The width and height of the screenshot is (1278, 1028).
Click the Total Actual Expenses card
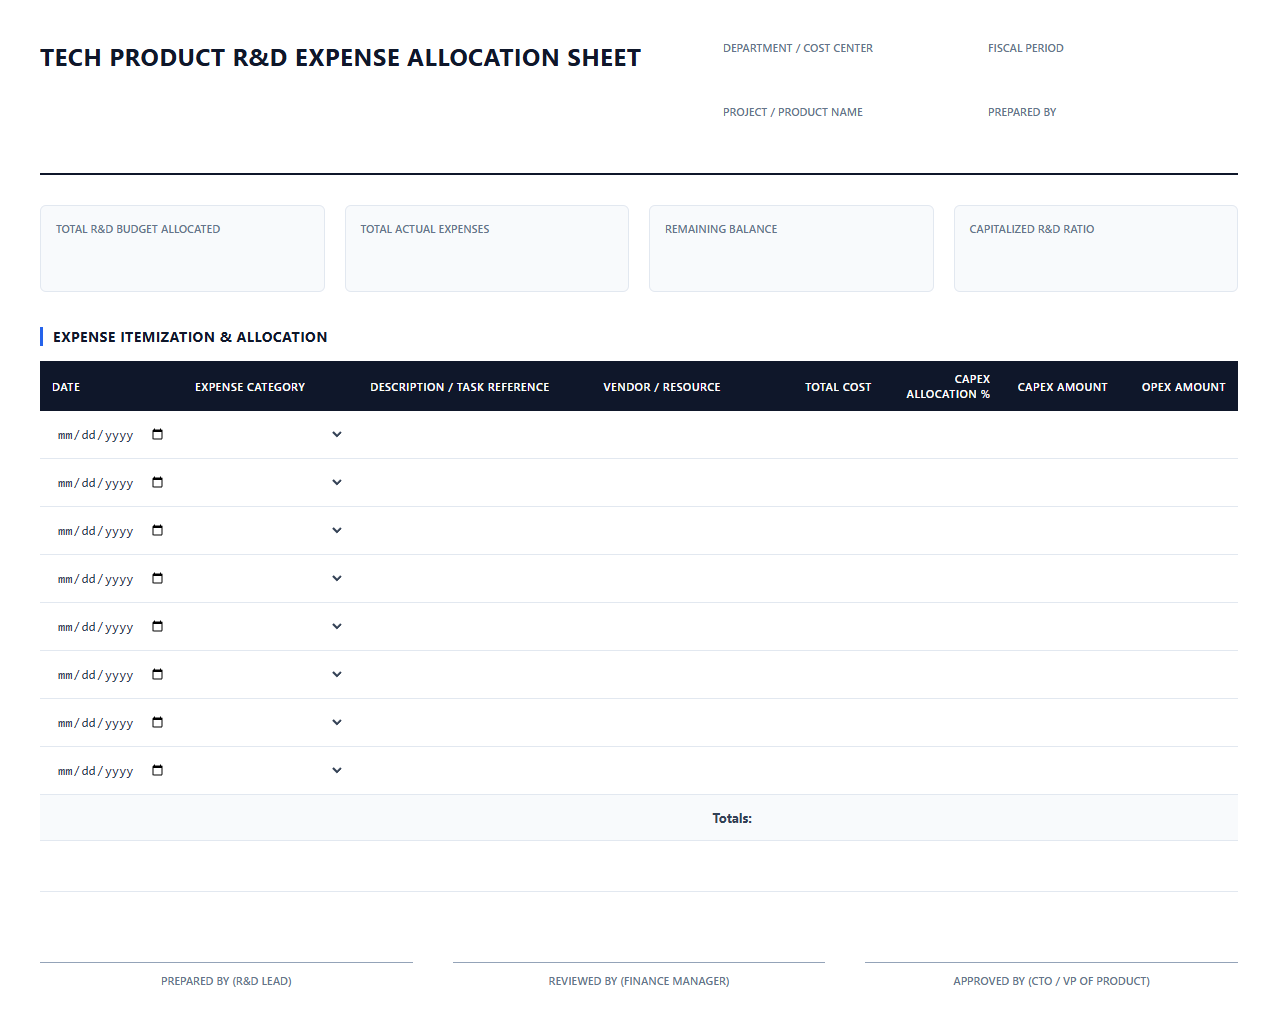(x=487, y=249)
